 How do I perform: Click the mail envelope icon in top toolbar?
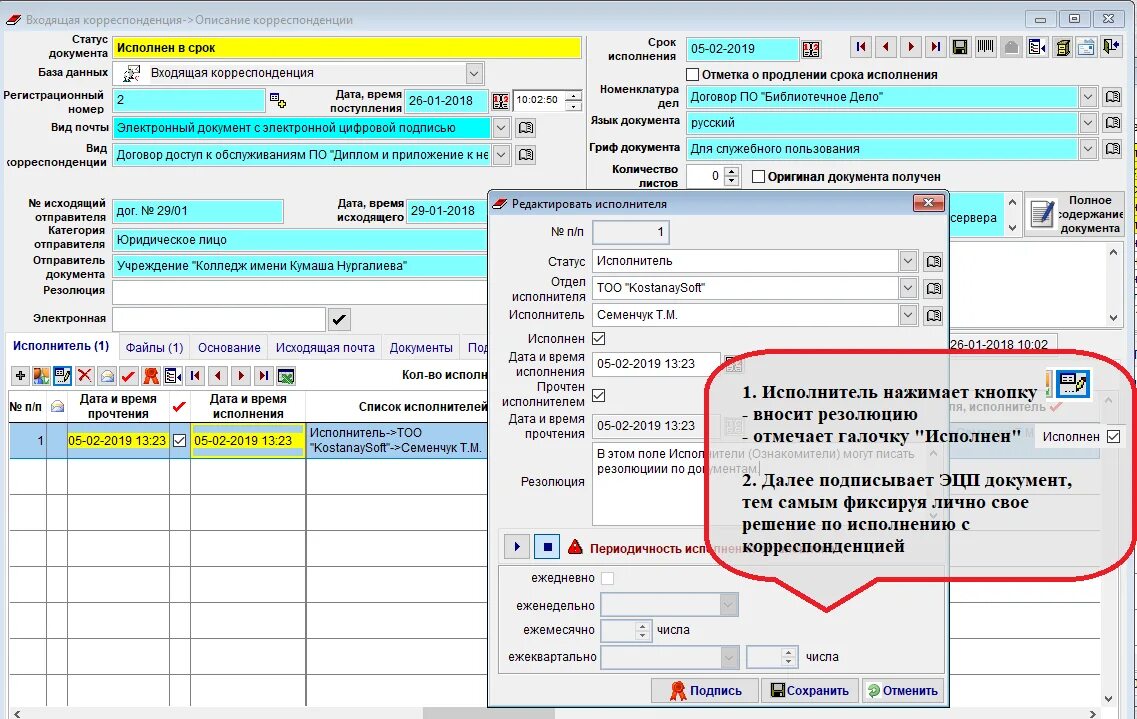1086,47
